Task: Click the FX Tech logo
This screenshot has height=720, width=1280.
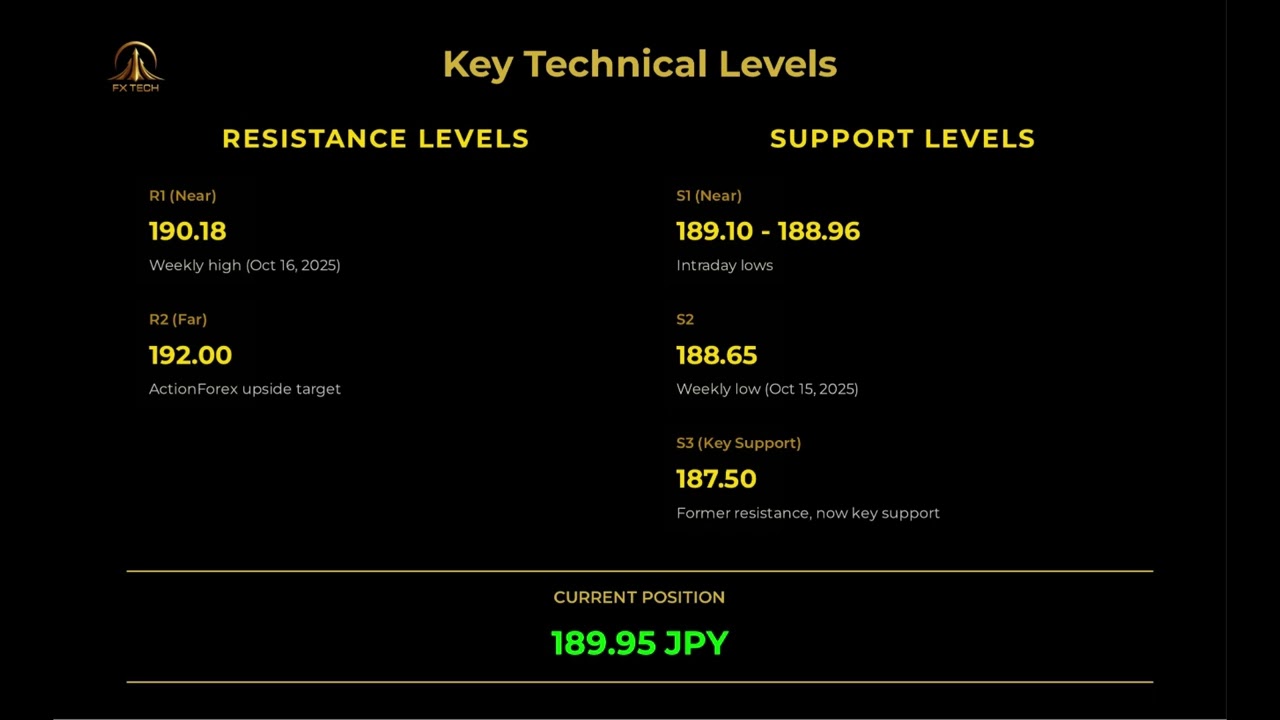Action: click(x=135, y=66)
